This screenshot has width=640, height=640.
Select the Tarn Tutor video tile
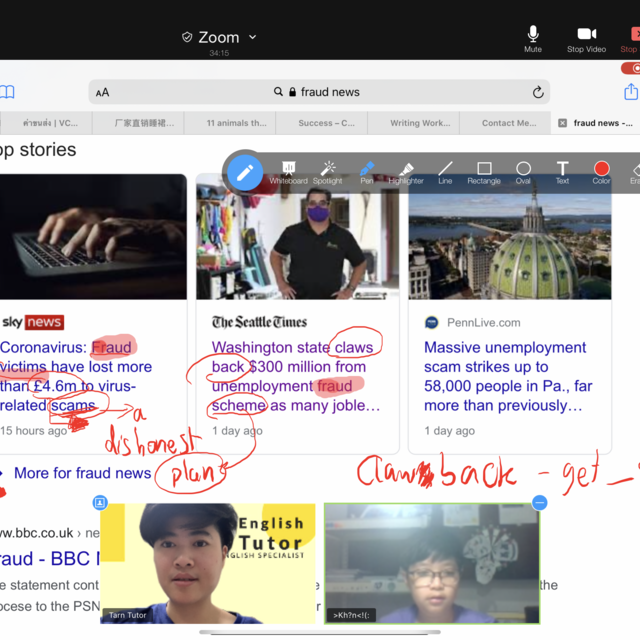point(208,563)
